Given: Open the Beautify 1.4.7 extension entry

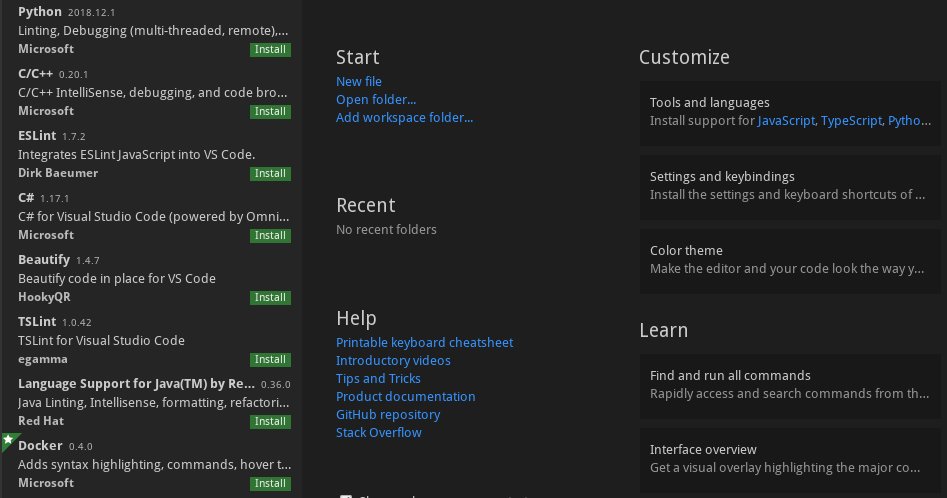Looking at the screenshot, I should pos(151,278).
